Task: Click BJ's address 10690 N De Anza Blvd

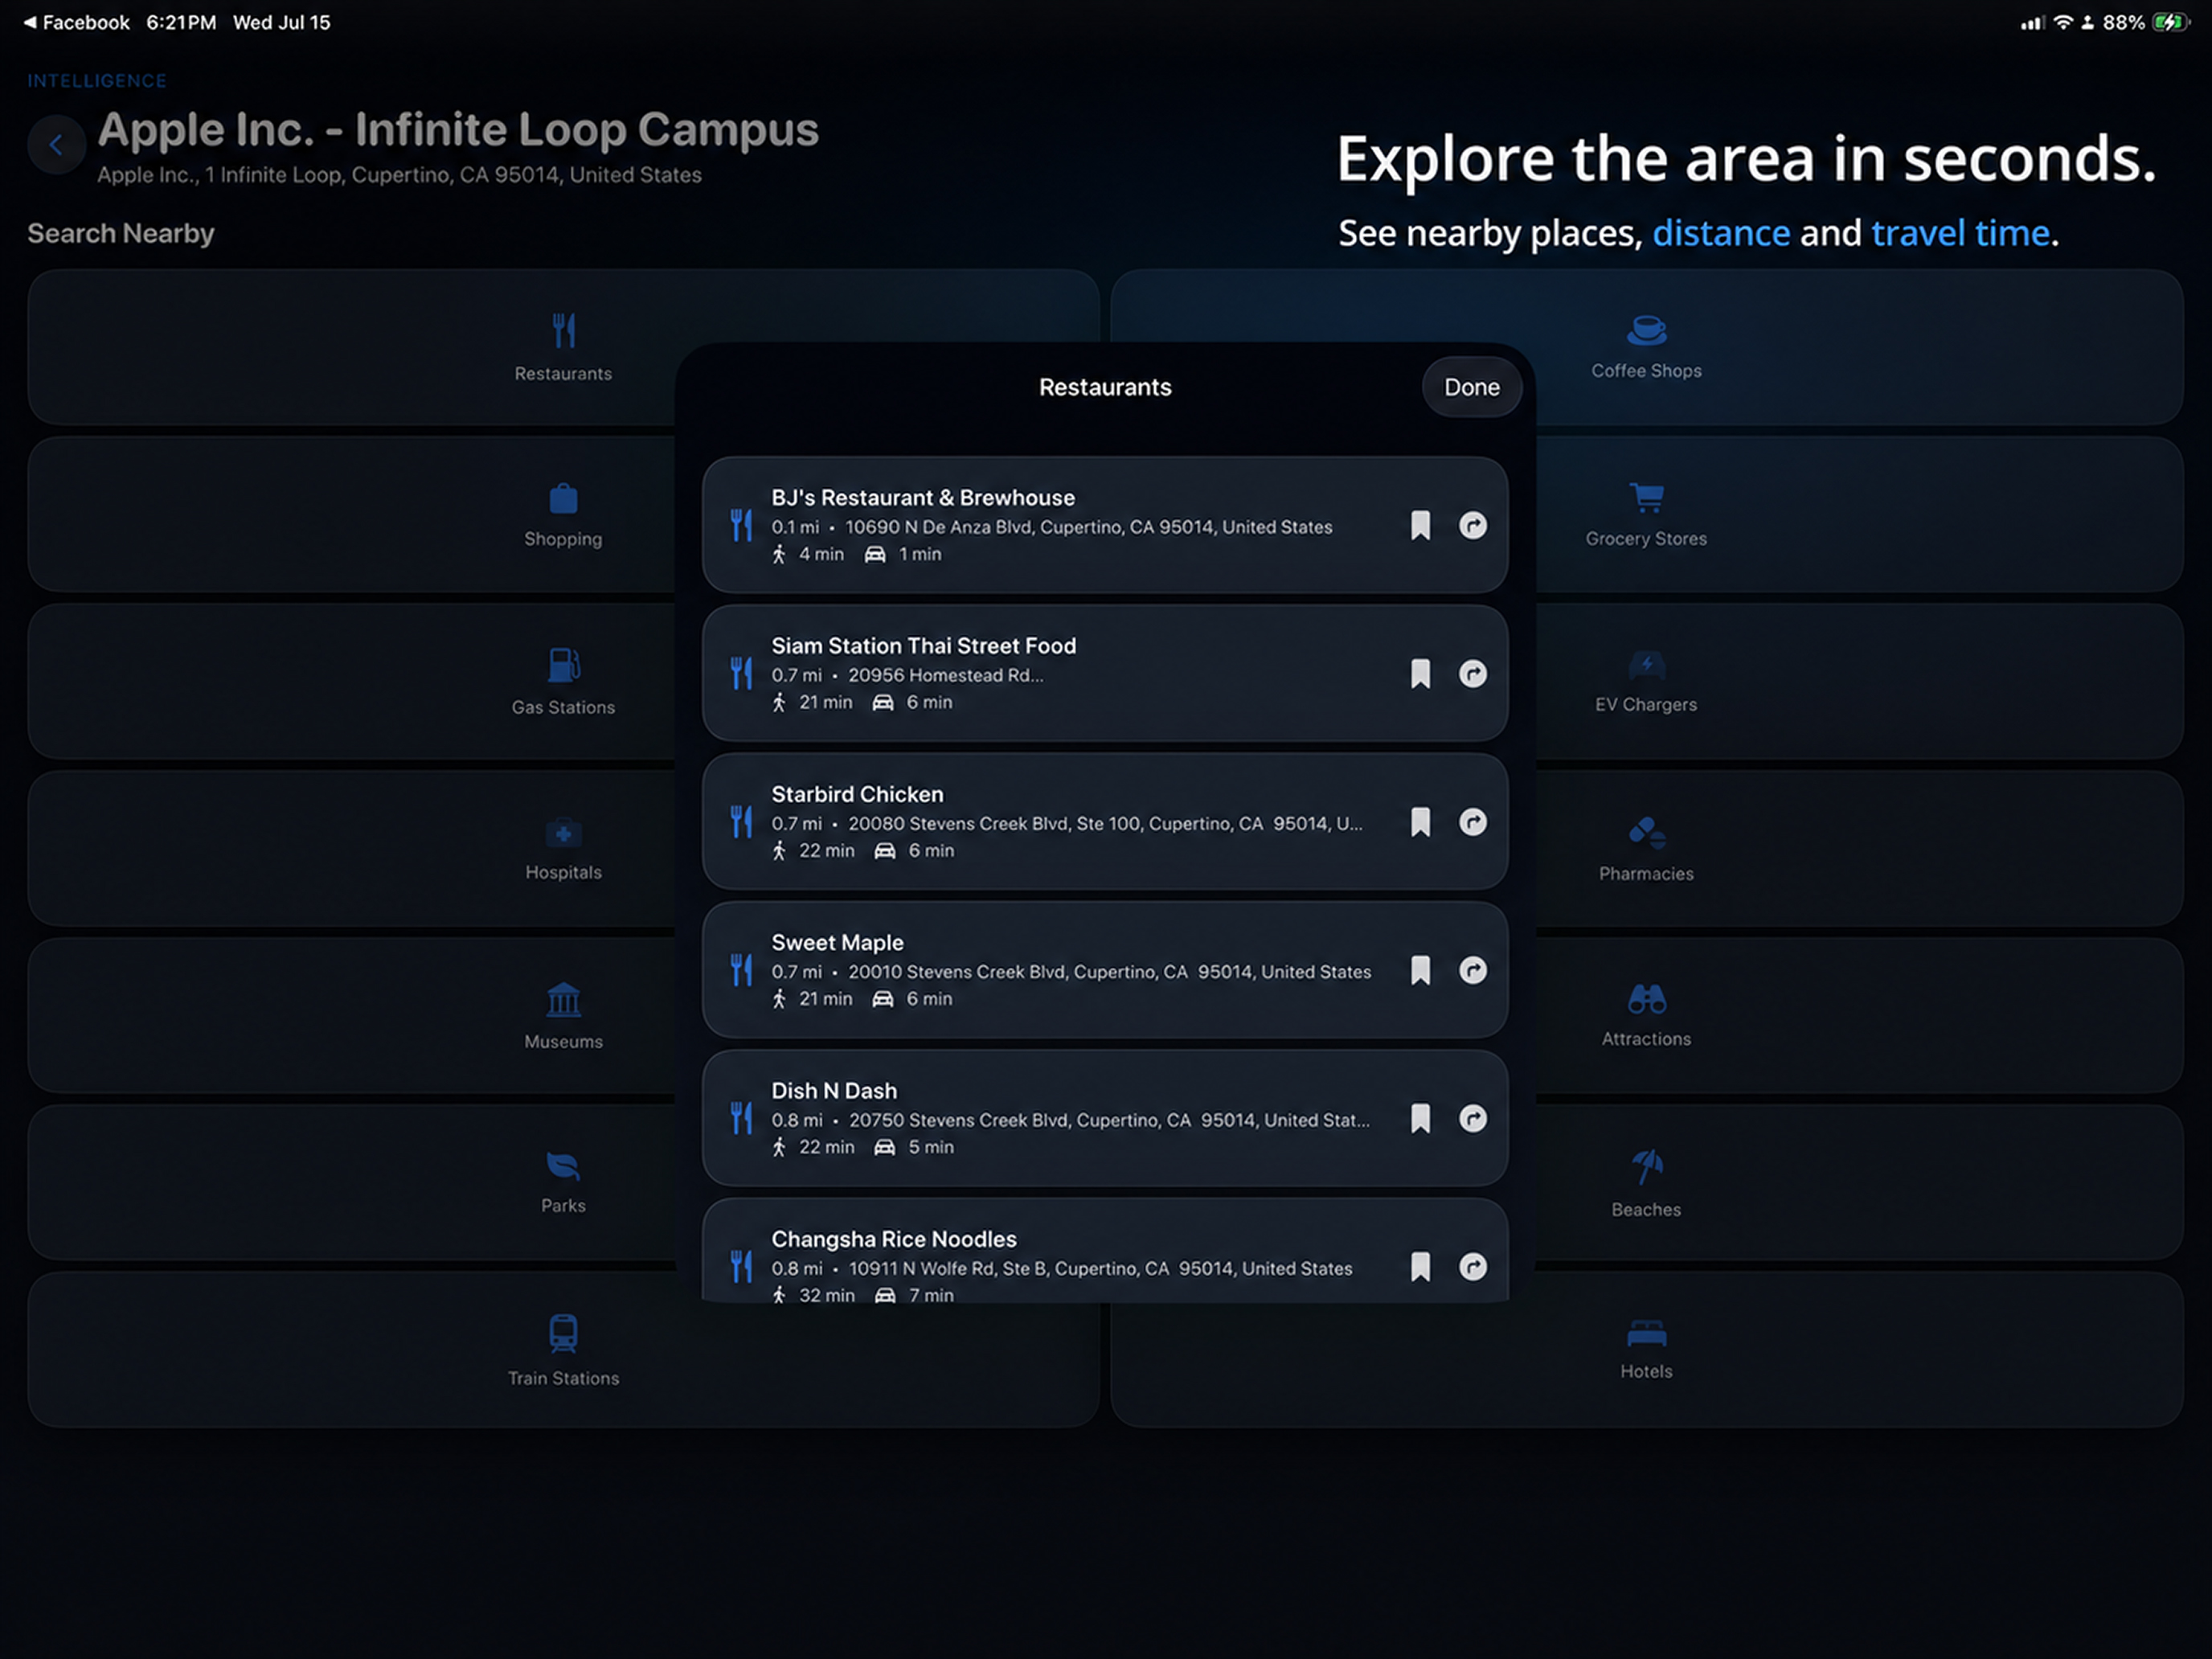Action: 1089,527
